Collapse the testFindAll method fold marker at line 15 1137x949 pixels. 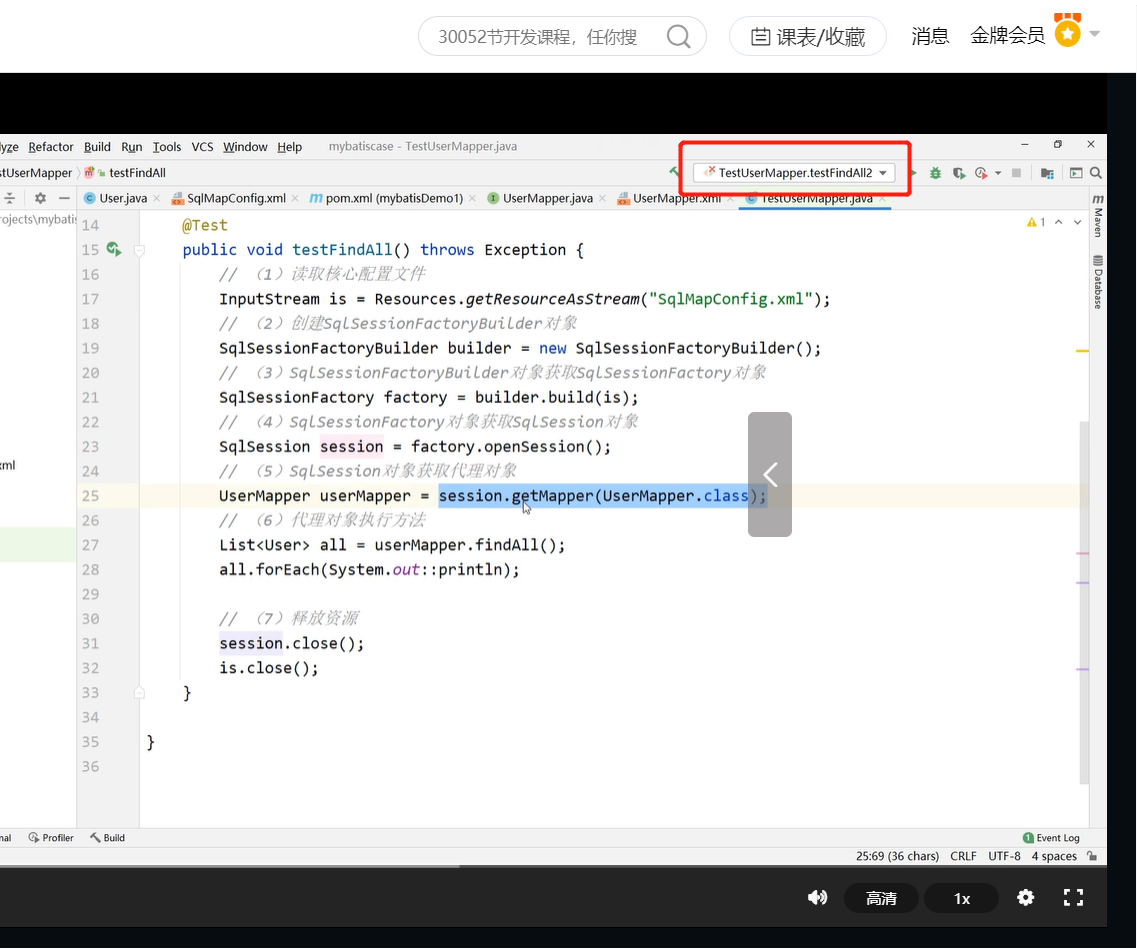(139, 250)
